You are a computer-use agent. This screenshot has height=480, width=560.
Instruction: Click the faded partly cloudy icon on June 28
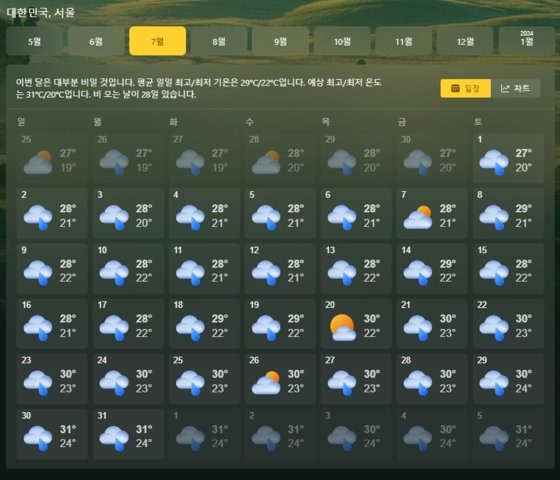(266, 162)
